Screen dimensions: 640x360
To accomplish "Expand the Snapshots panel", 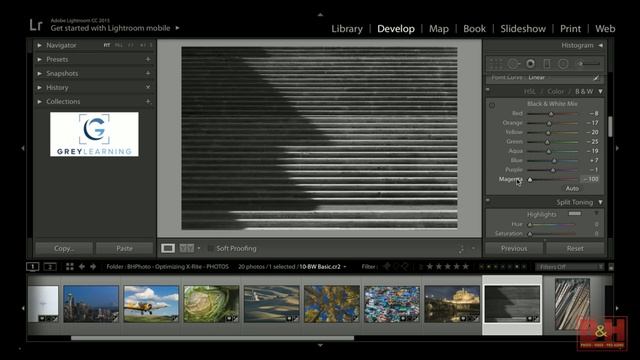I will pos(40,73).
